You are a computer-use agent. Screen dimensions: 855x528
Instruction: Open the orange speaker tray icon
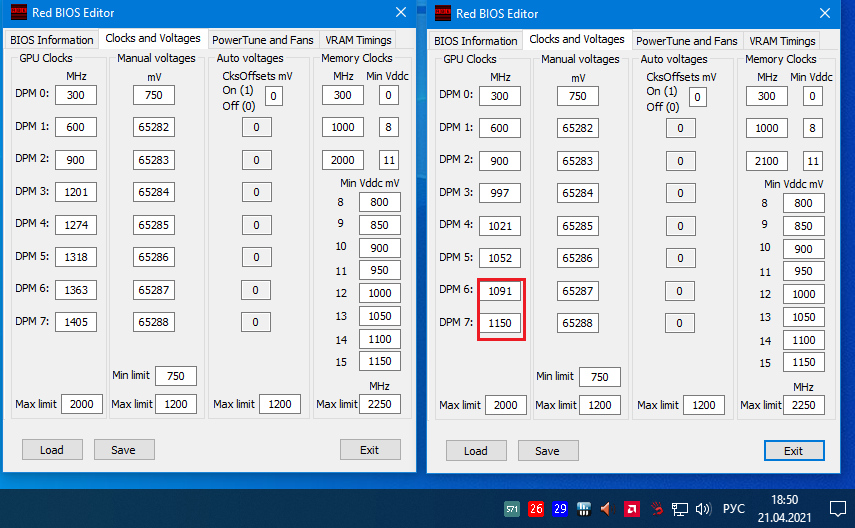[607, 509]
